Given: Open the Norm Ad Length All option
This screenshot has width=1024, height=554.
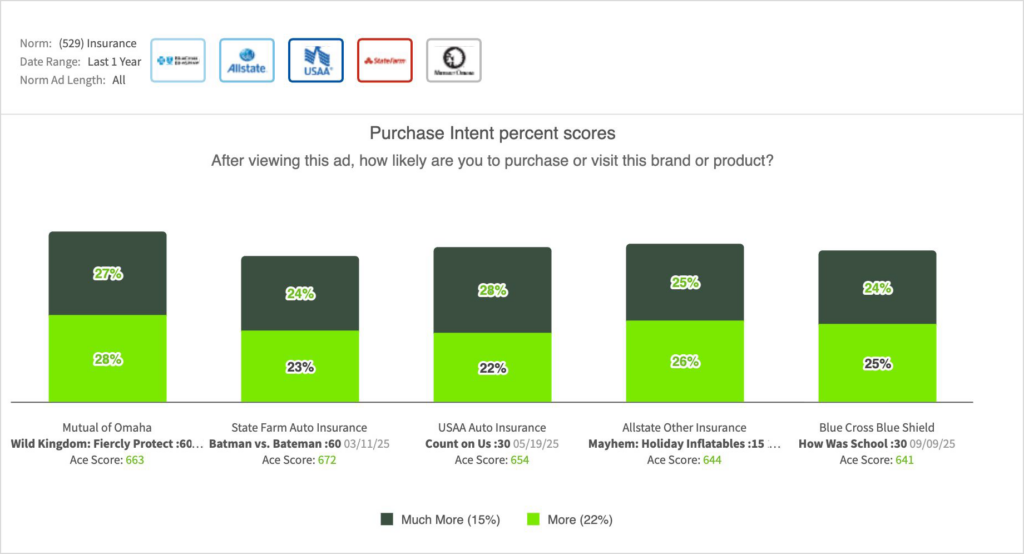Looking at the screenshot, I should click(x=119, y=80).
